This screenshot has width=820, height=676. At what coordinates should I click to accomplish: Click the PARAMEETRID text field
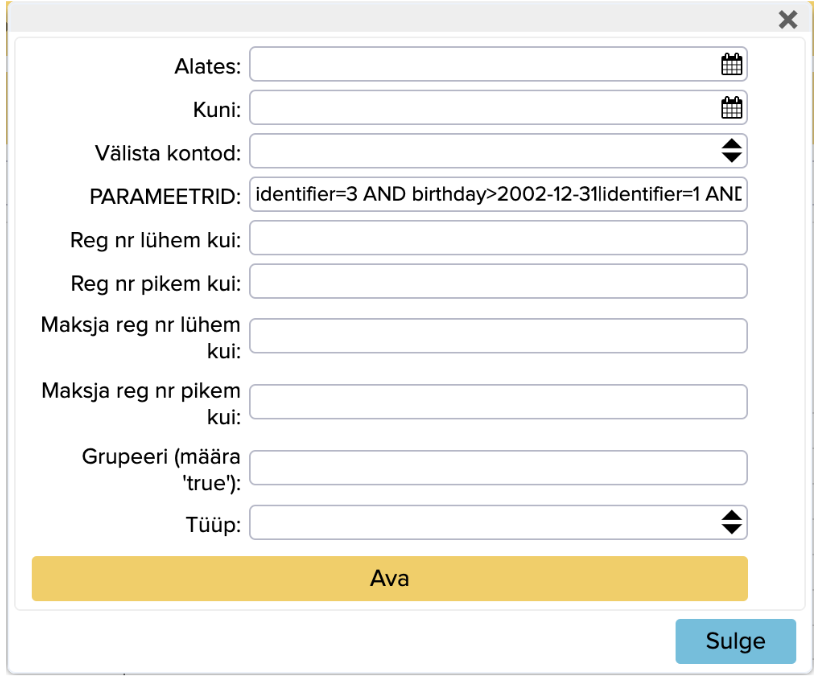[x=498, y=194]
